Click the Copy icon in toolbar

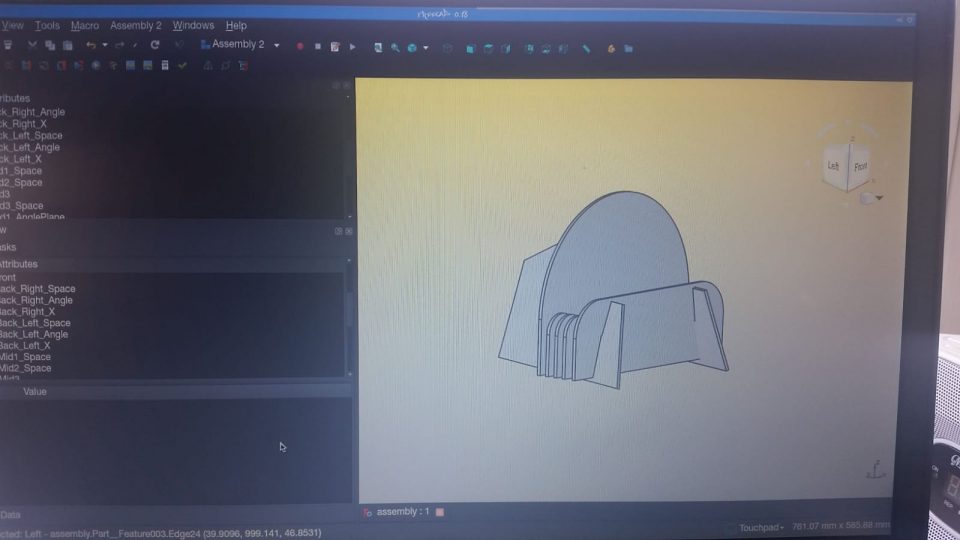pos(50,45)
